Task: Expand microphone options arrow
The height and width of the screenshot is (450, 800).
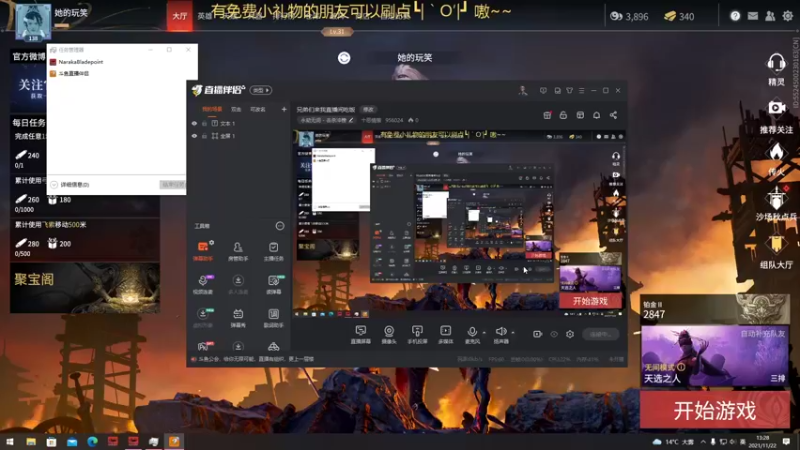Action: (x=484, y=333)
